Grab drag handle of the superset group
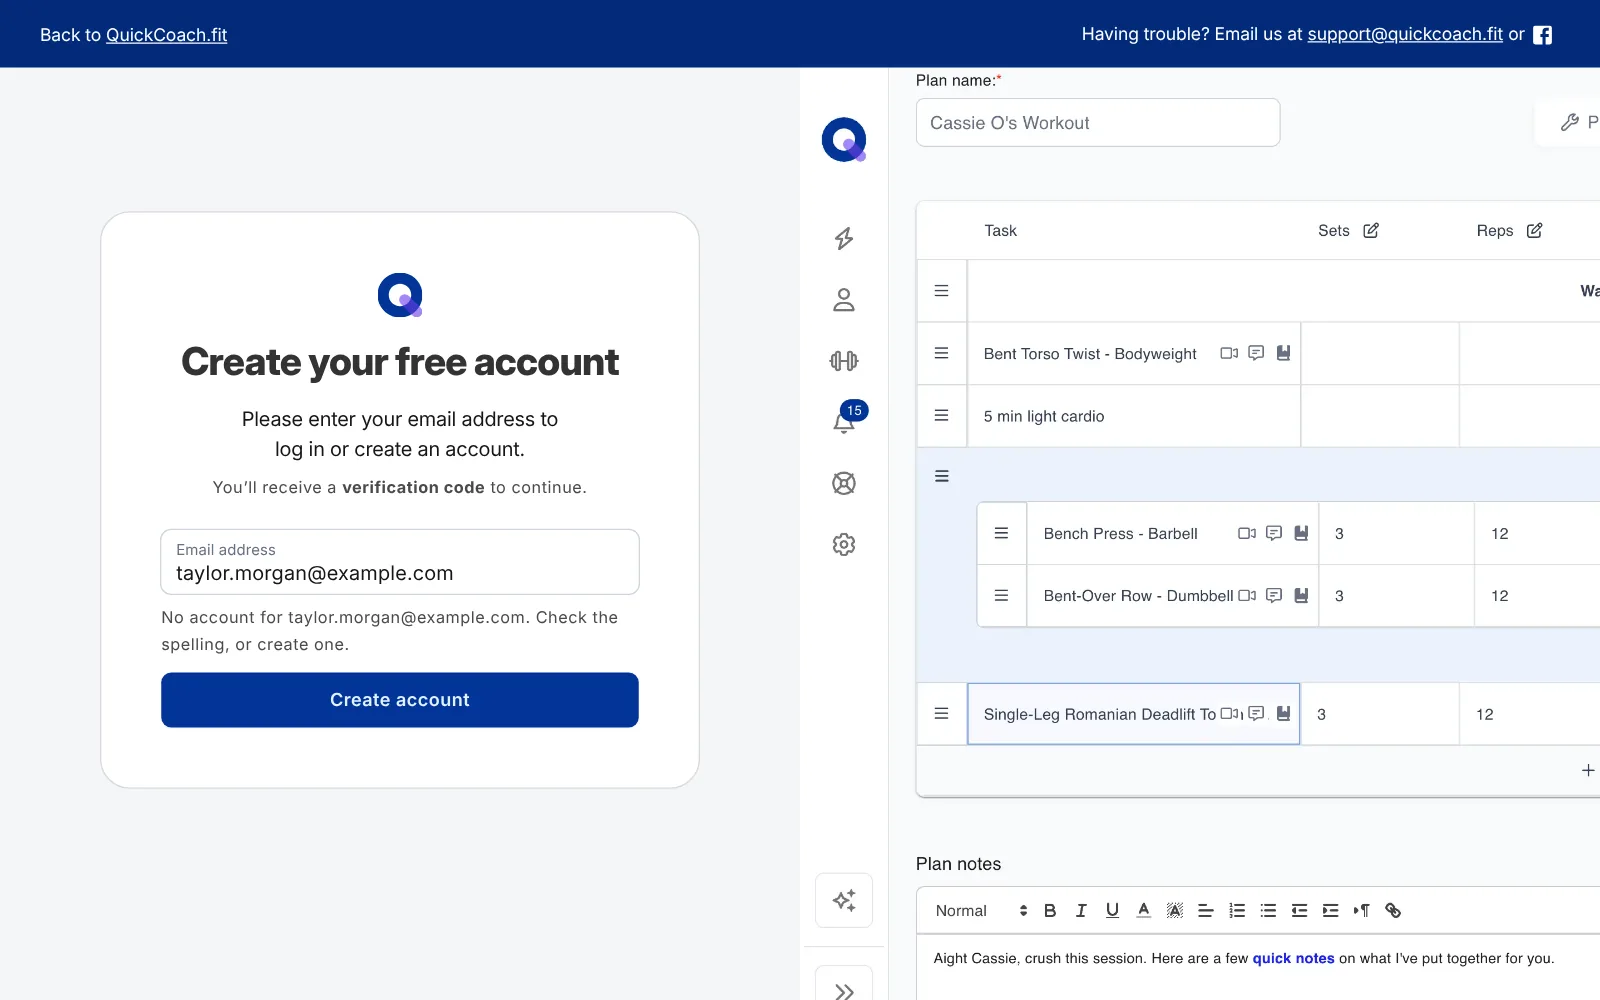This screenshot has height=1000, width=1600. pyautogui.click(x=941, y=476)
